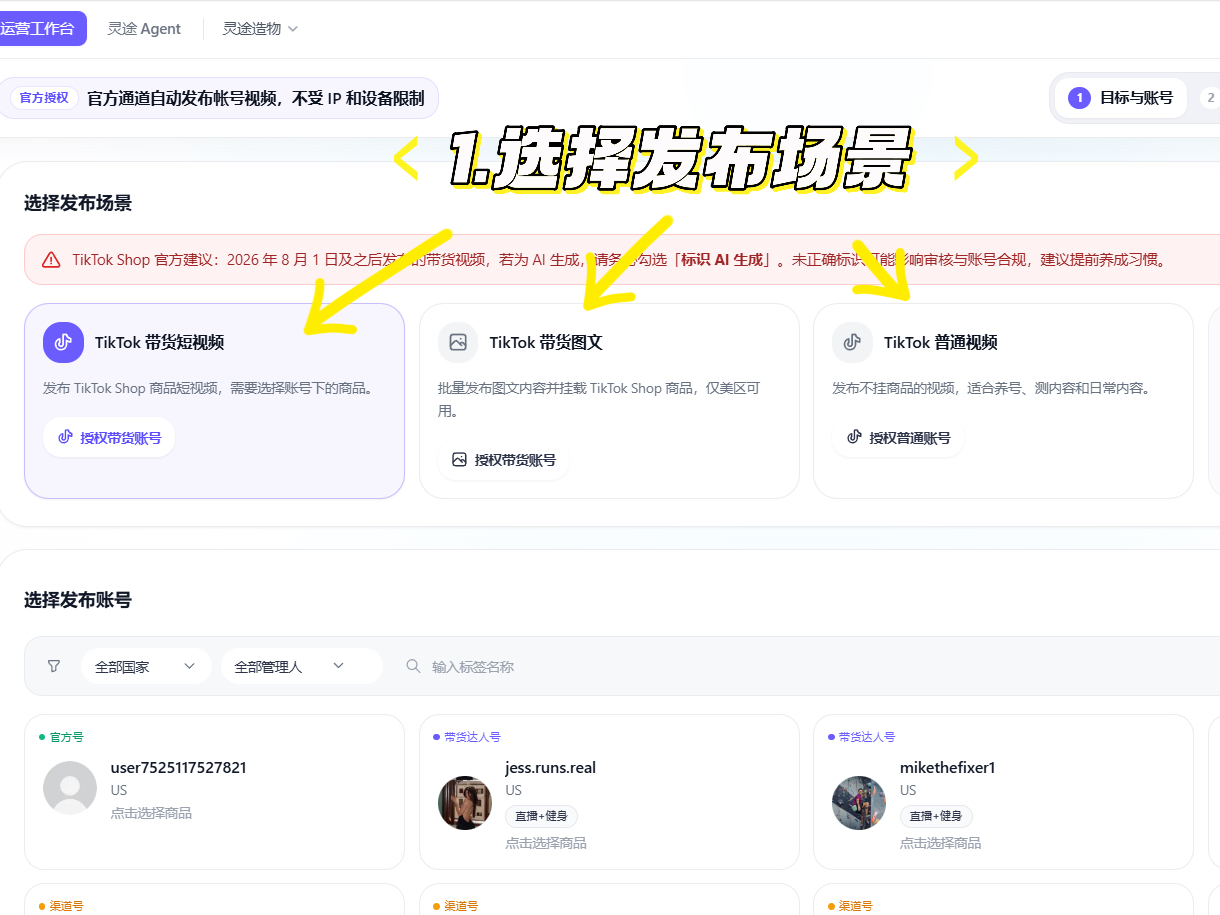Click 直播+健身 tag on jess.runs.real

click(x=541, y=816)
